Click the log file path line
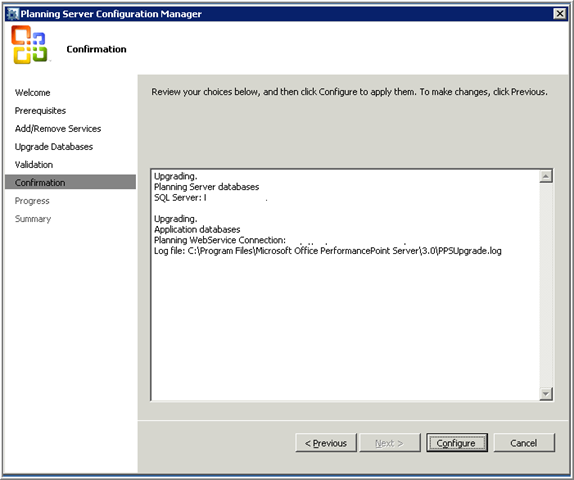This screenshot has width=574, height=480. point(328,251)
